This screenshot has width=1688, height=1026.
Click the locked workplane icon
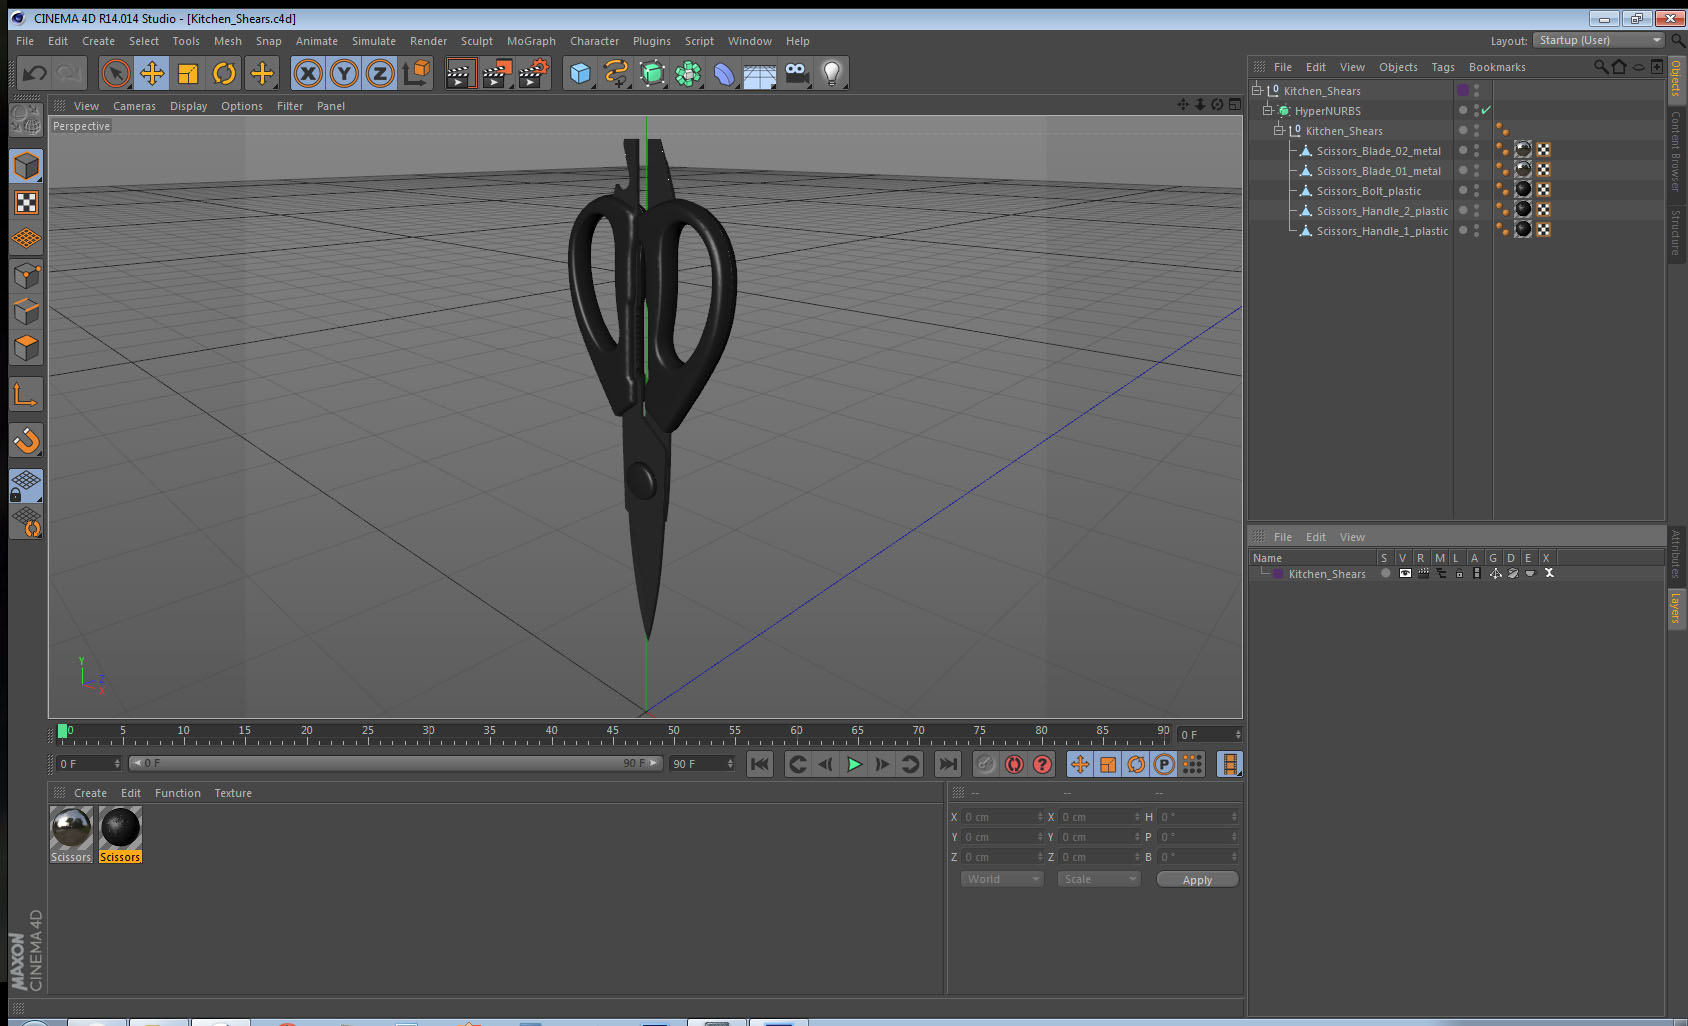[26, 486]
